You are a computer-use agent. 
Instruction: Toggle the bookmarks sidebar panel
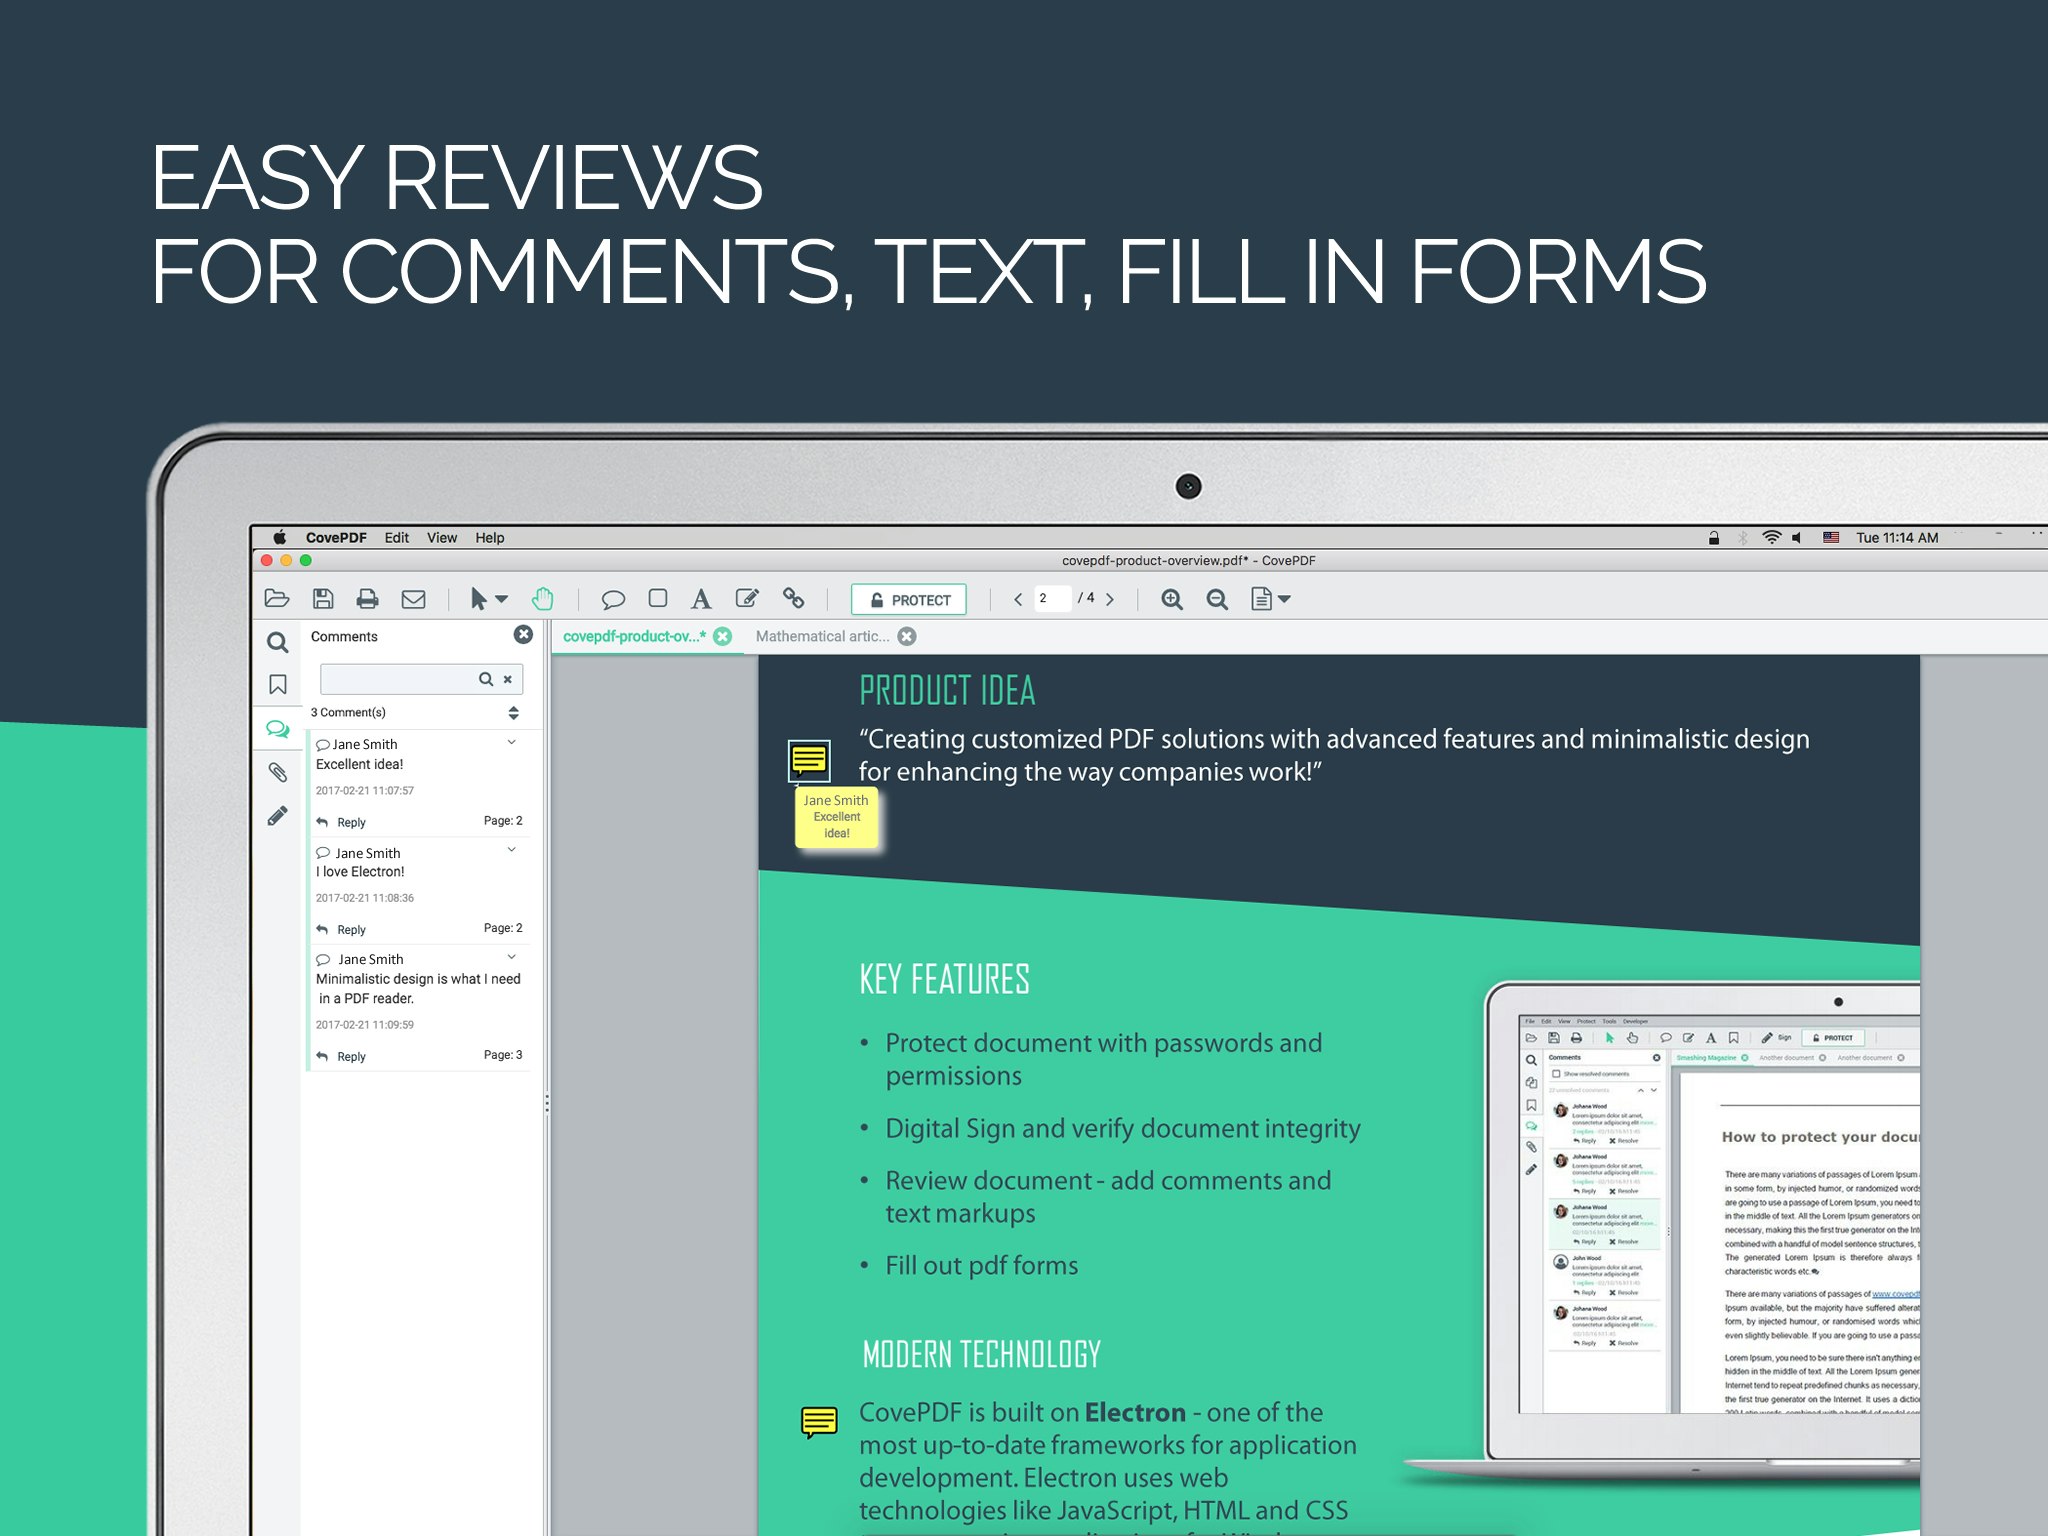278,685
